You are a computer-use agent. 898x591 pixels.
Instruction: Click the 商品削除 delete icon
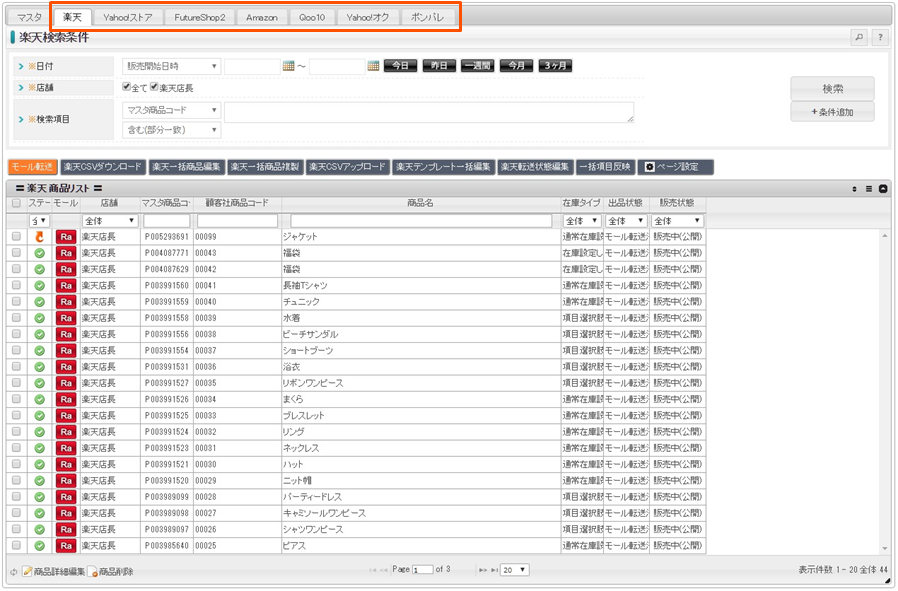92,571
